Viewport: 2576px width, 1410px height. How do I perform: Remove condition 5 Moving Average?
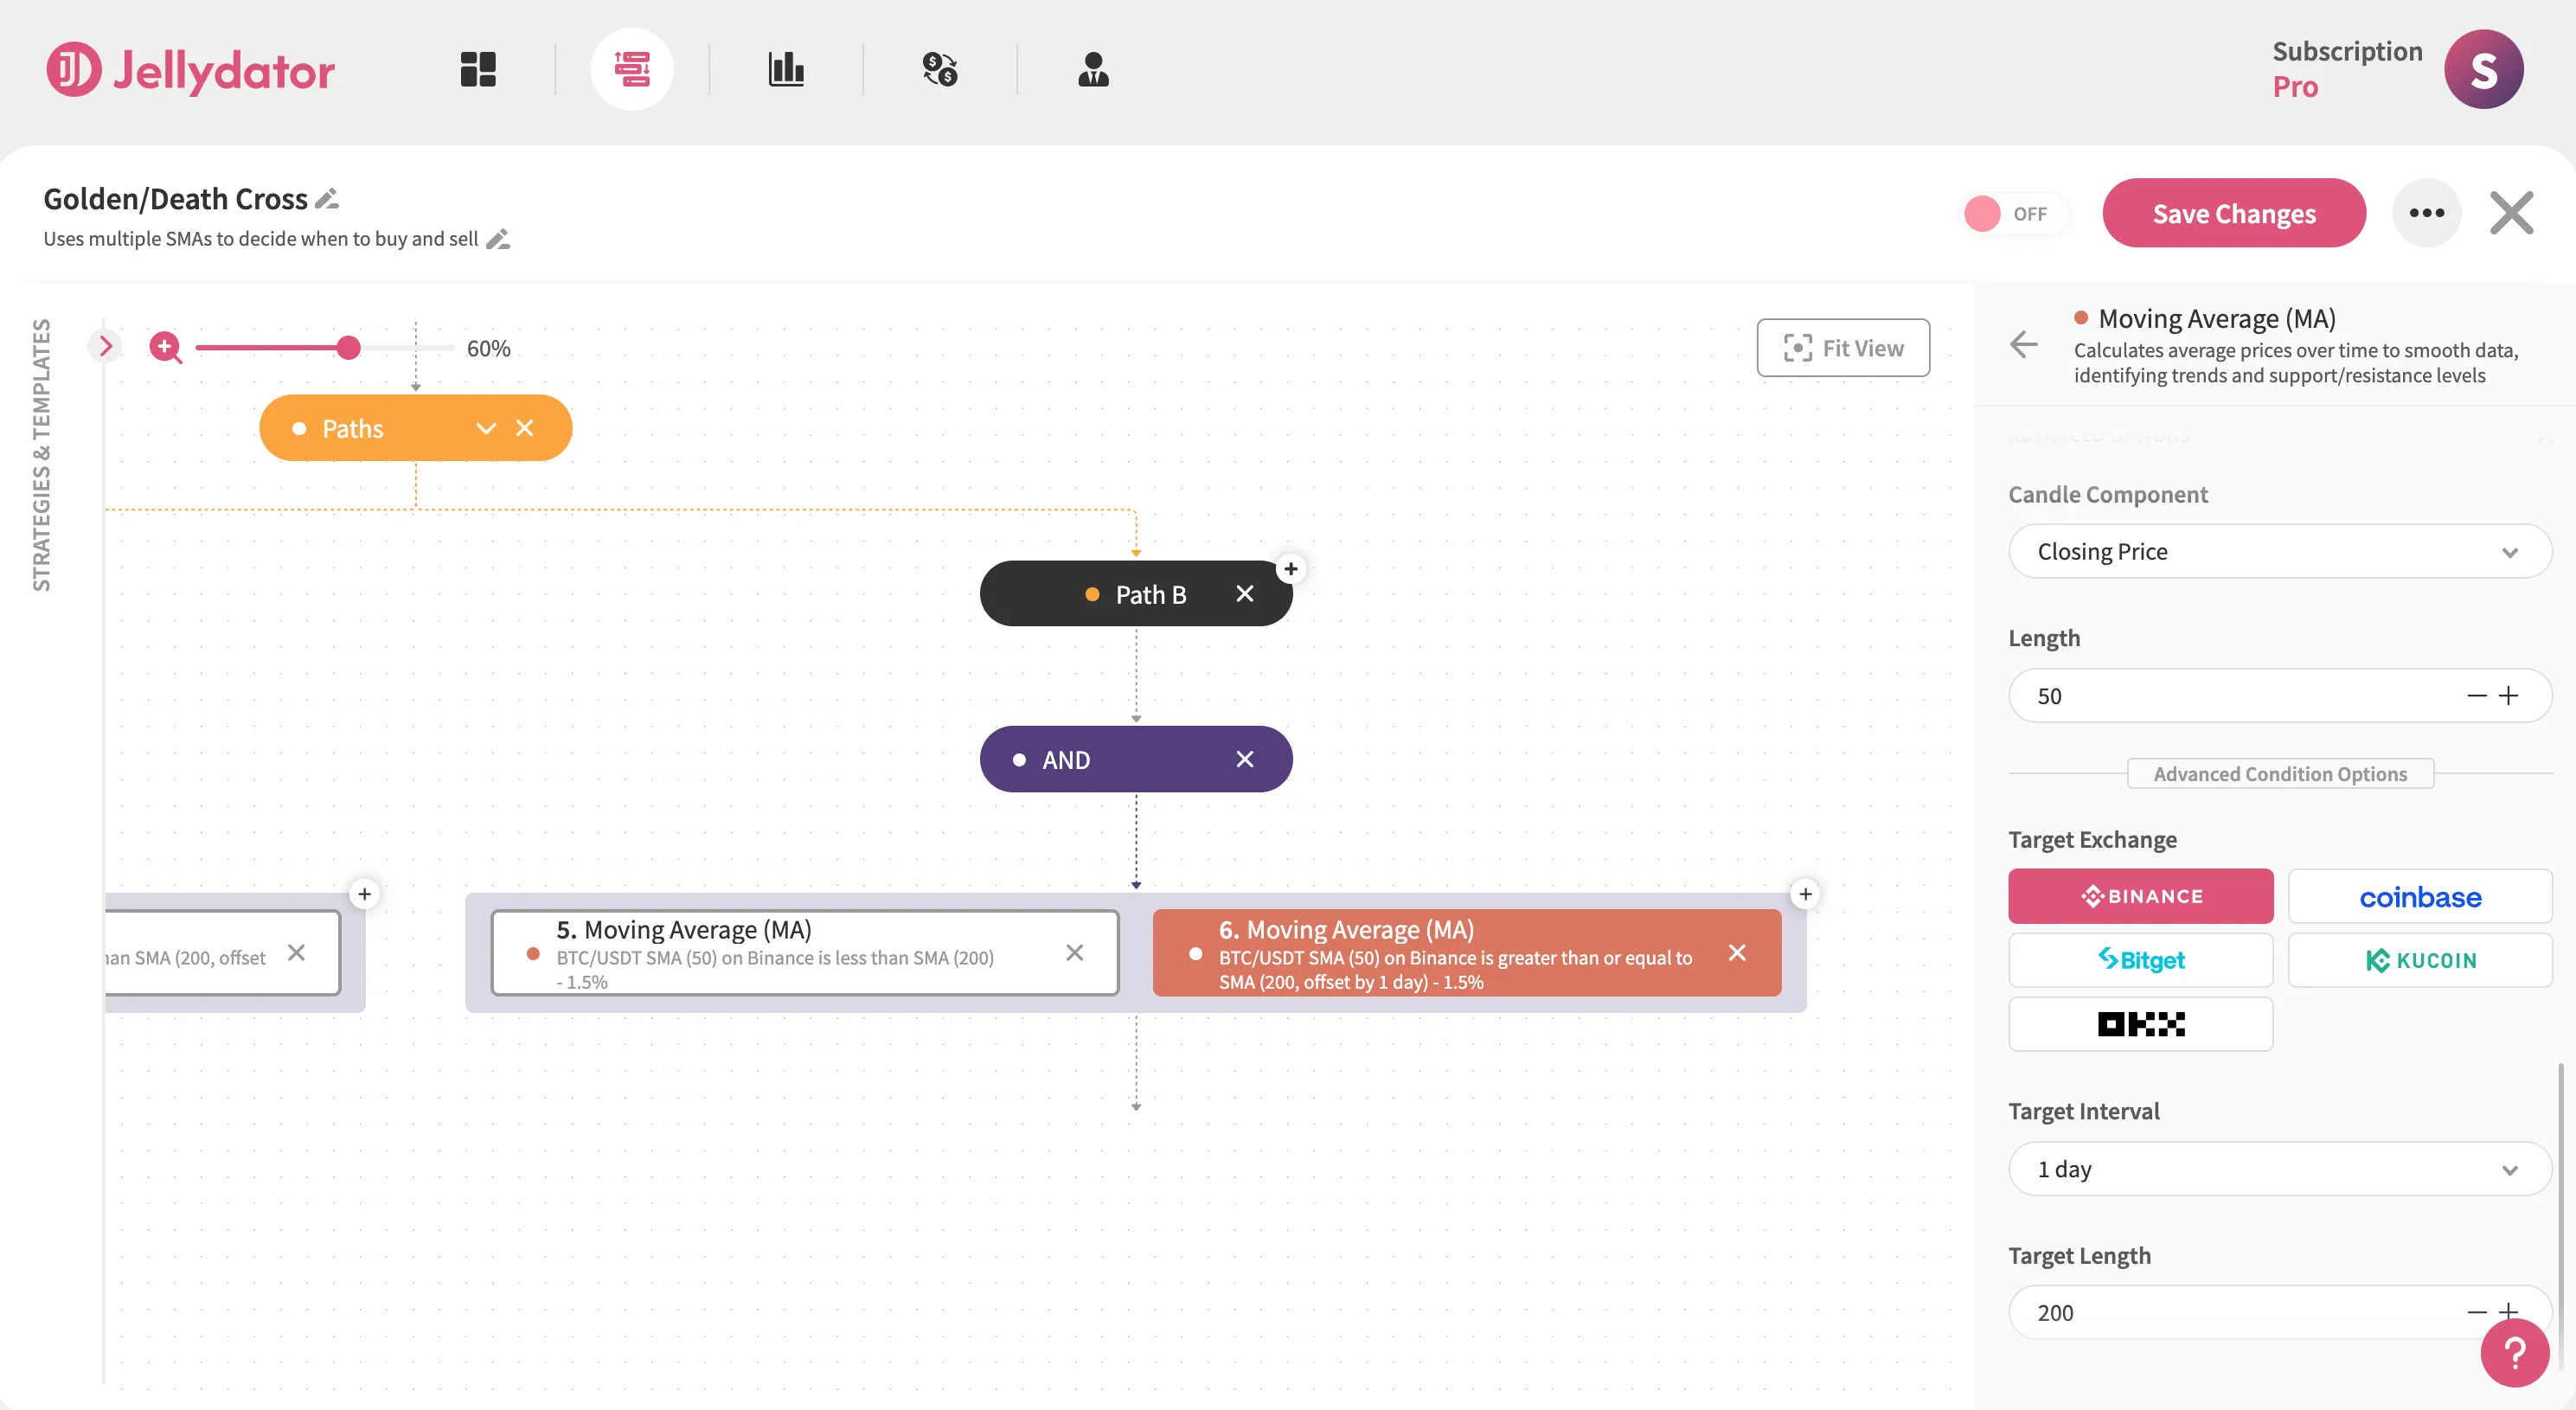tap(1075, 953)
